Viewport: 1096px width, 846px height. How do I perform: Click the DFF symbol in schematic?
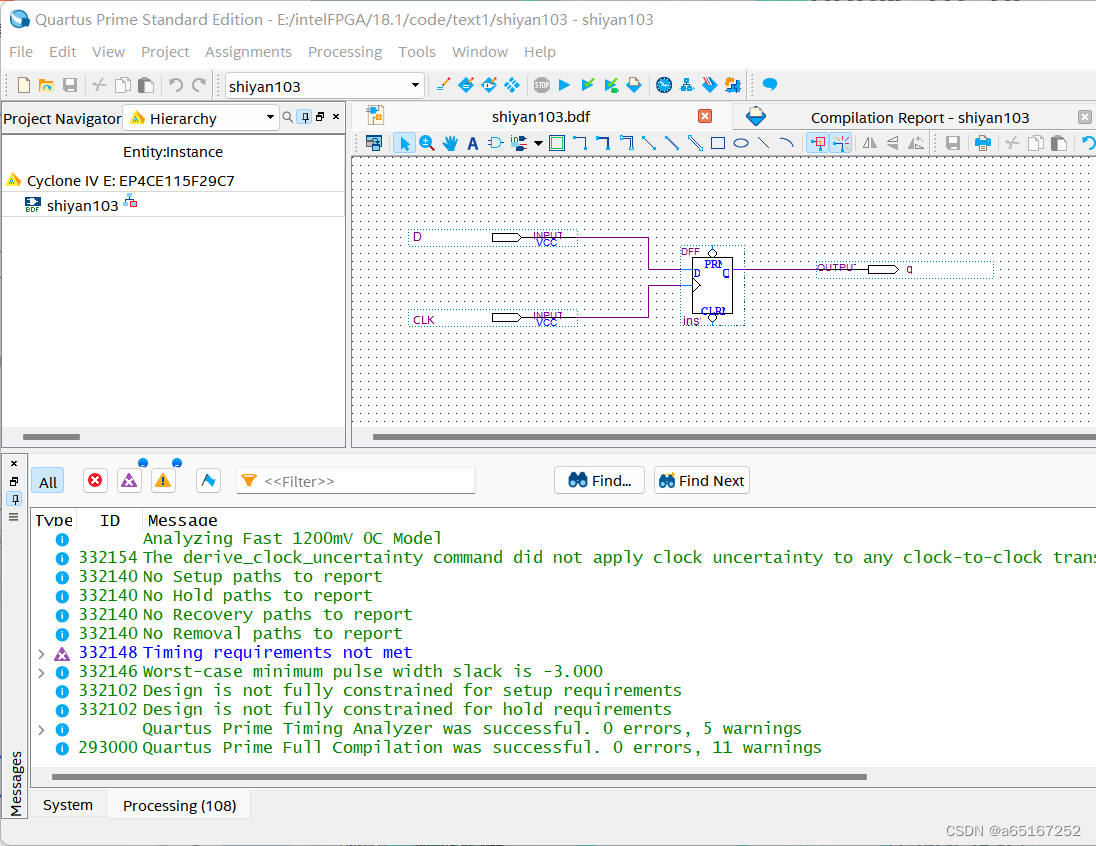pyautogui.click(x=712, y=286)
